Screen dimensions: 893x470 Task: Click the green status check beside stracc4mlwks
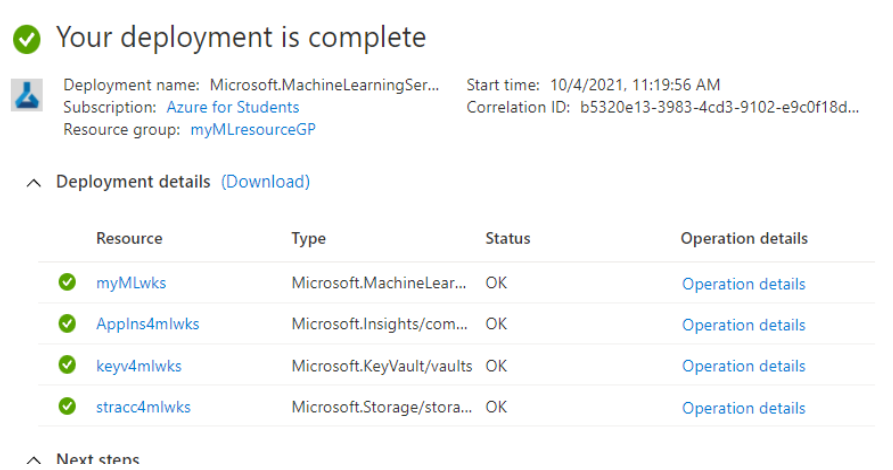pyautogui.click(x=67, y=406)
